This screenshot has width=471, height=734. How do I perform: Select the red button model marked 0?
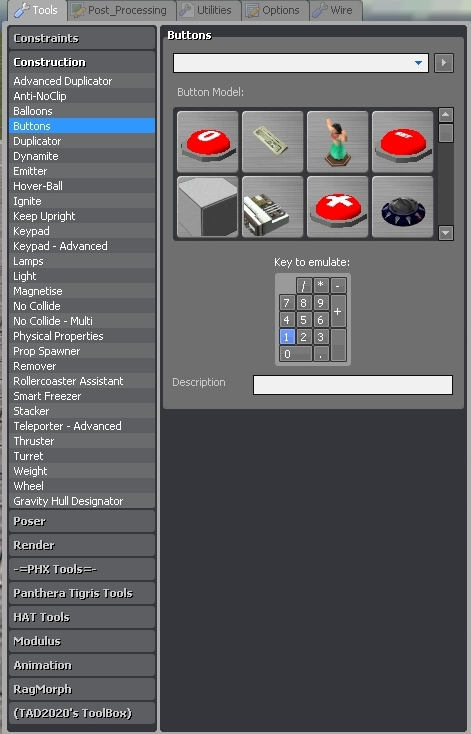pyautogui.click(x=208, y=142)
